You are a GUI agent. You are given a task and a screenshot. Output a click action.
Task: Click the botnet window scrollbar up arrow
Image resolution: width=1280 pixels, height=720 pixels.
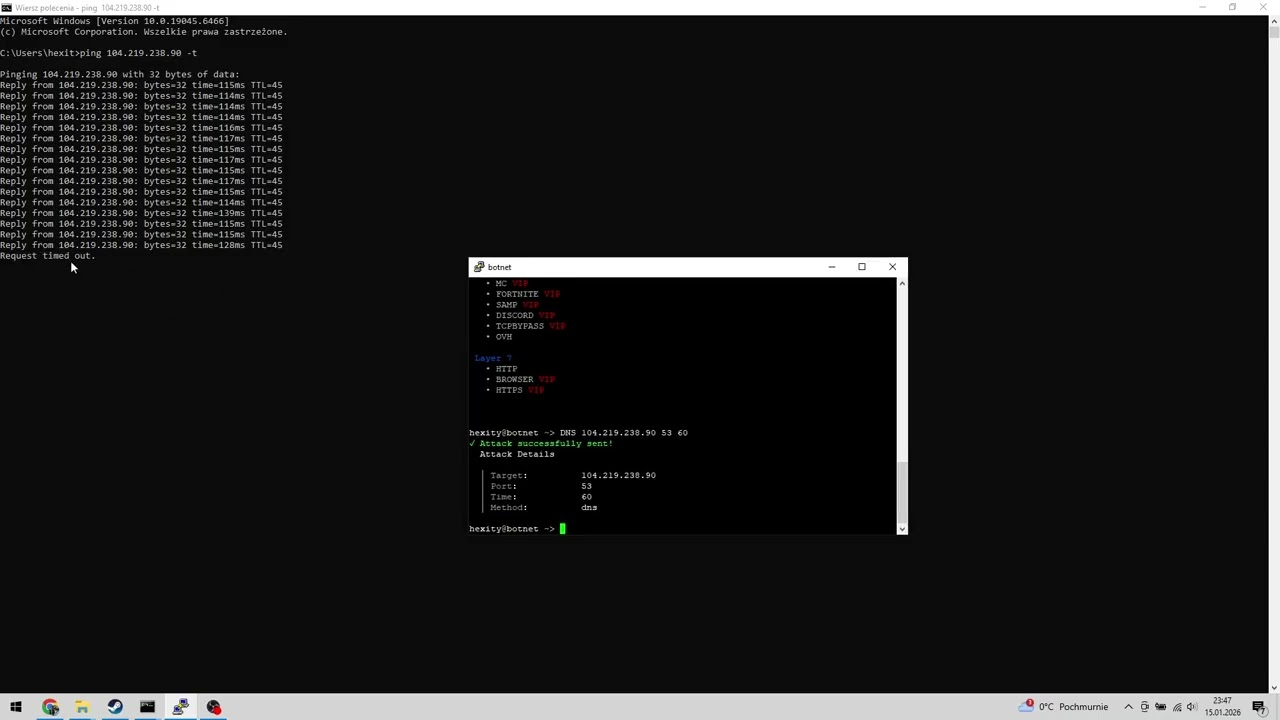(x=902, y=283)
